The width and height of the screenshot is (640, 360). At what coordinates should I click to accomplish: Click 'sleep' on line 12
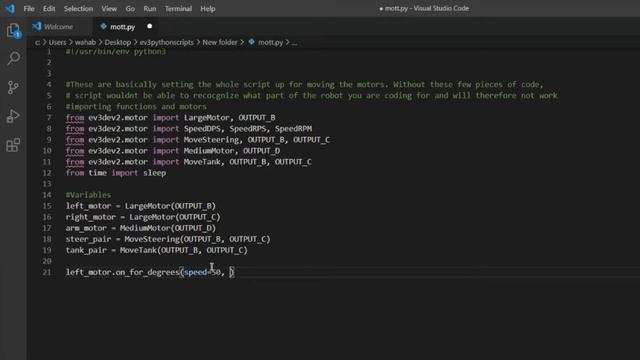[154, 173]
